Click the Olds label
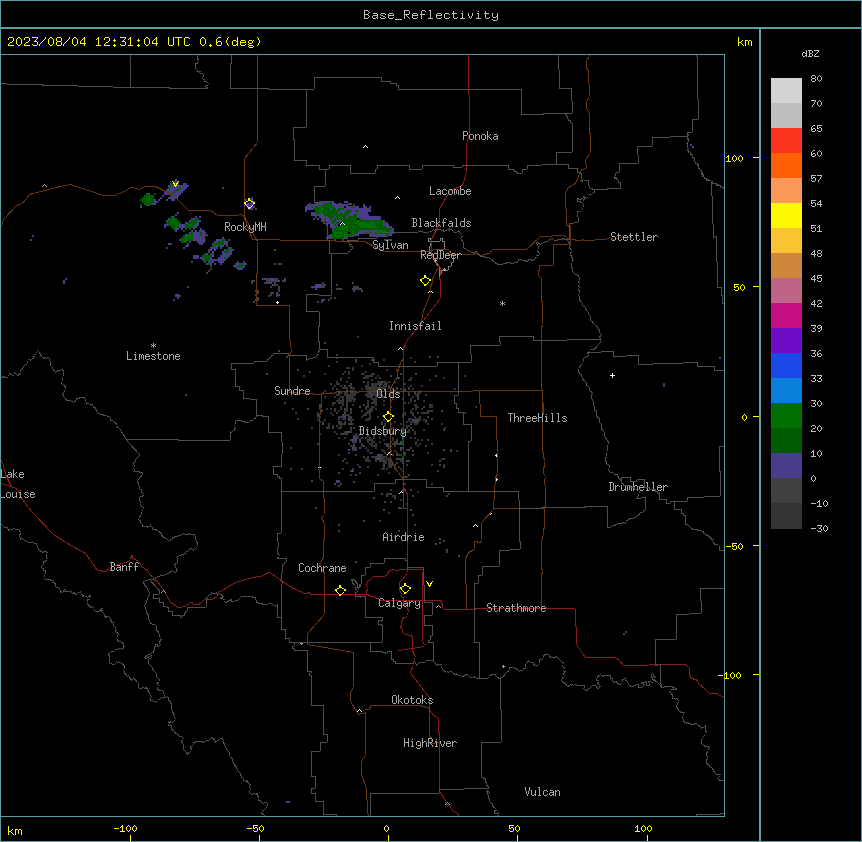Screen dimensions: 862x842 (x=388, y=394)
